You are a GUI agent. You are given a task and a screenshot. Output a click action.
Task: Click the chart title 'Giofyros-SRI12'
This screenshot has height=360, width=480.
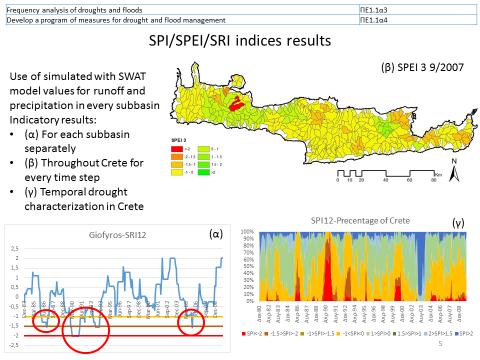[117, 235]
